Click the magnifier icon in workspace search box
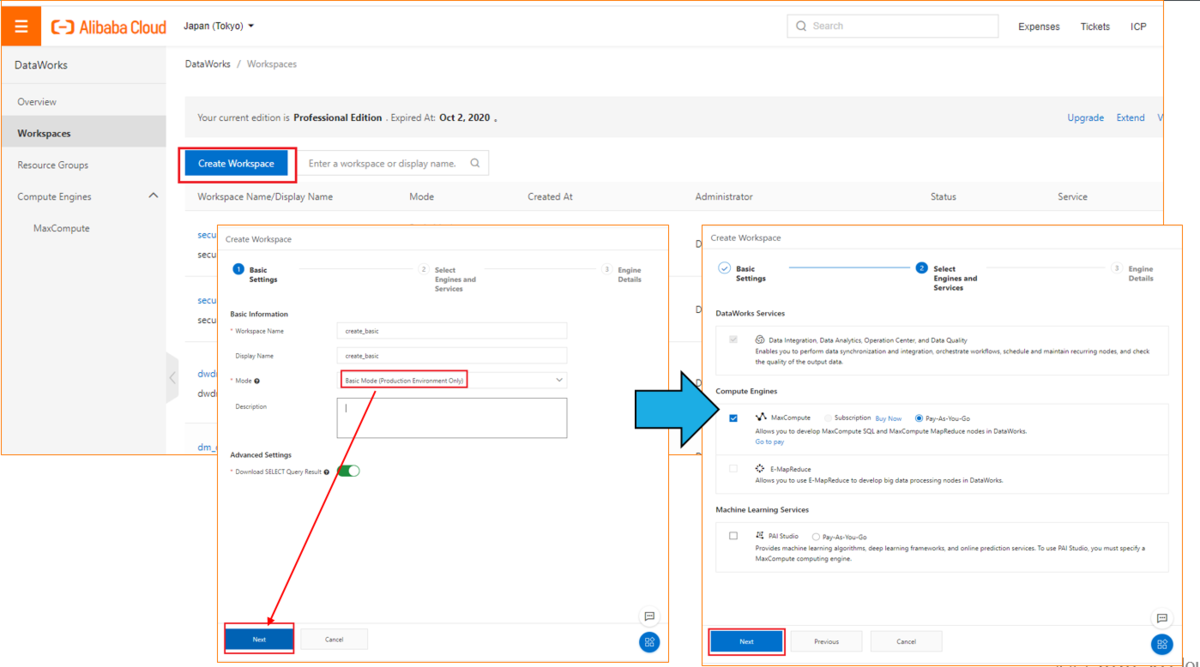 click(x=475, y=163)
